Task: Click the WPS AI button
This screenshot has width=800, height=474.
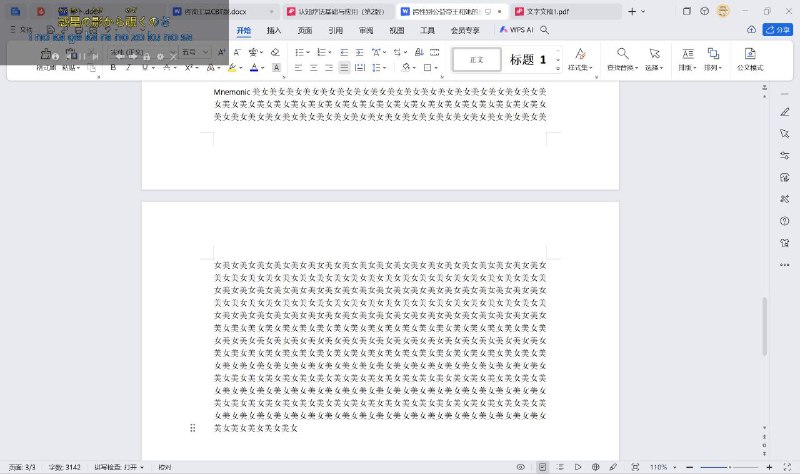Action: (x=516, y=30)
